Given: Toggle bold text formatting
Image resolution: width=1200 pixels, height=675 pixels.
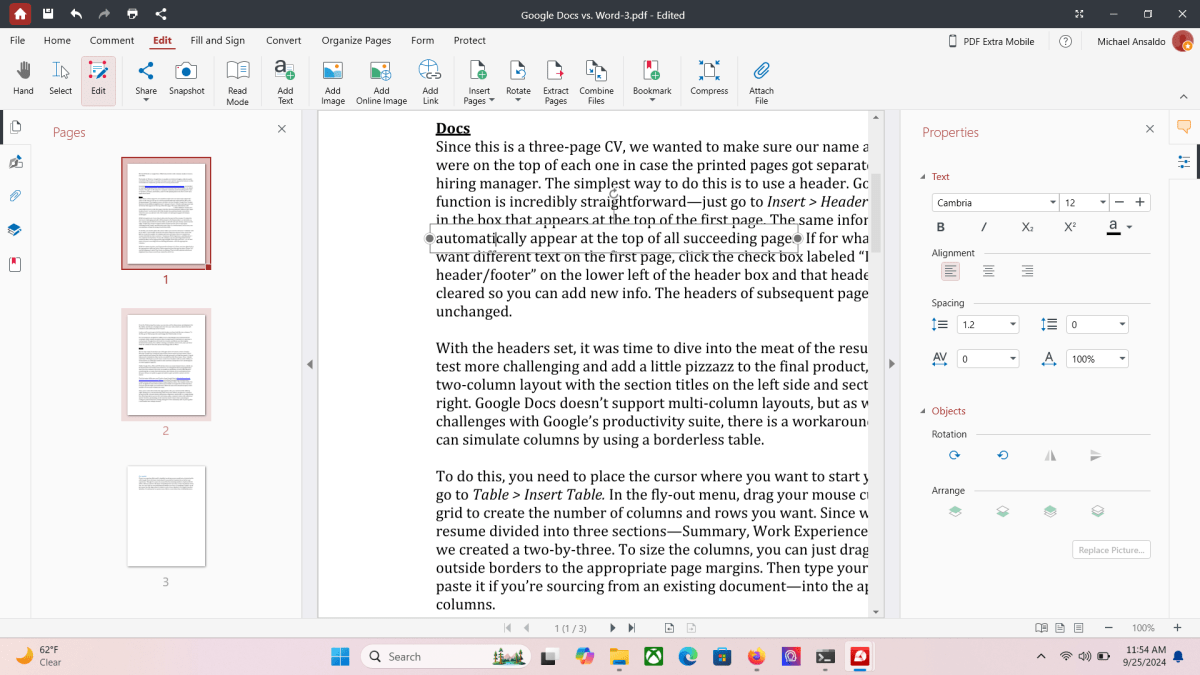Looking at the screenshot, I should (x=941, y=227).
